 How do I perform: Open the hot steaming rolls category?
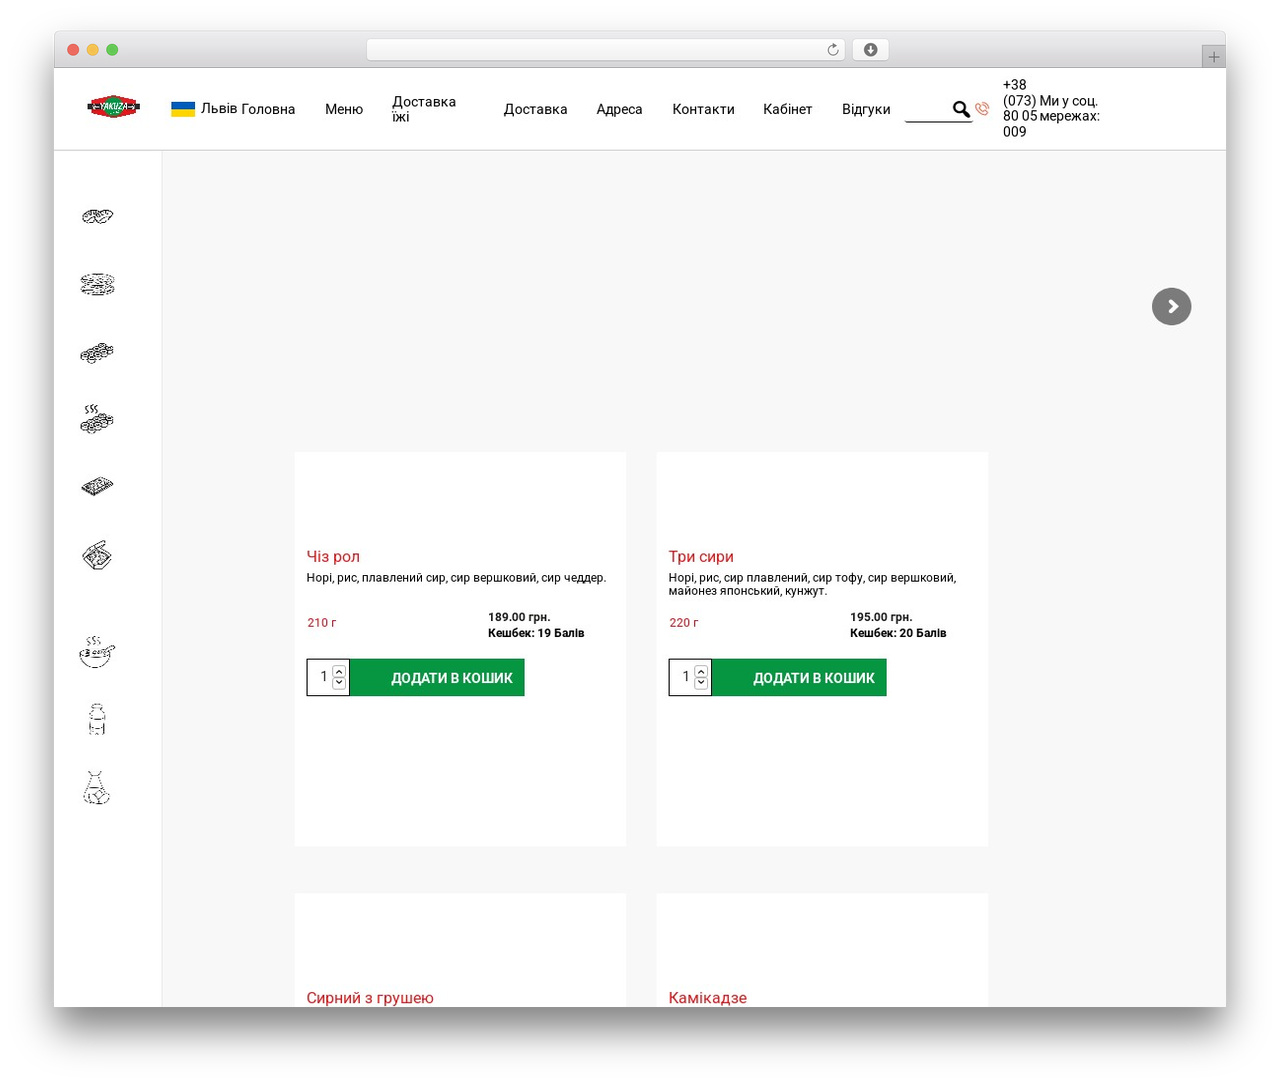coord(97,419)
